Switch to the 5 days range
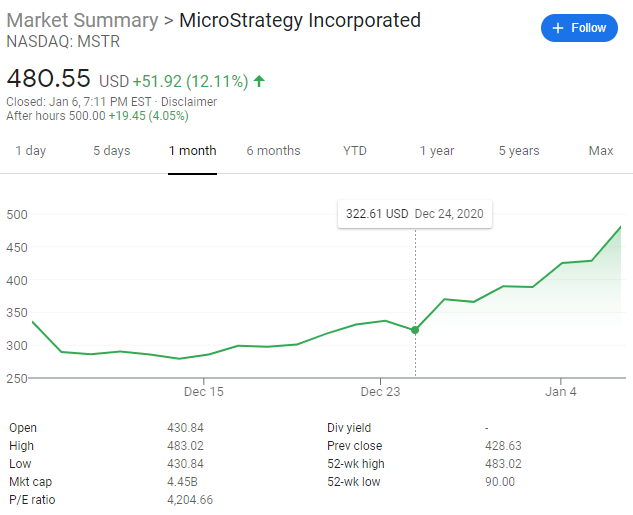This screenshot has width=633, height=515. (x=112, y=151)
